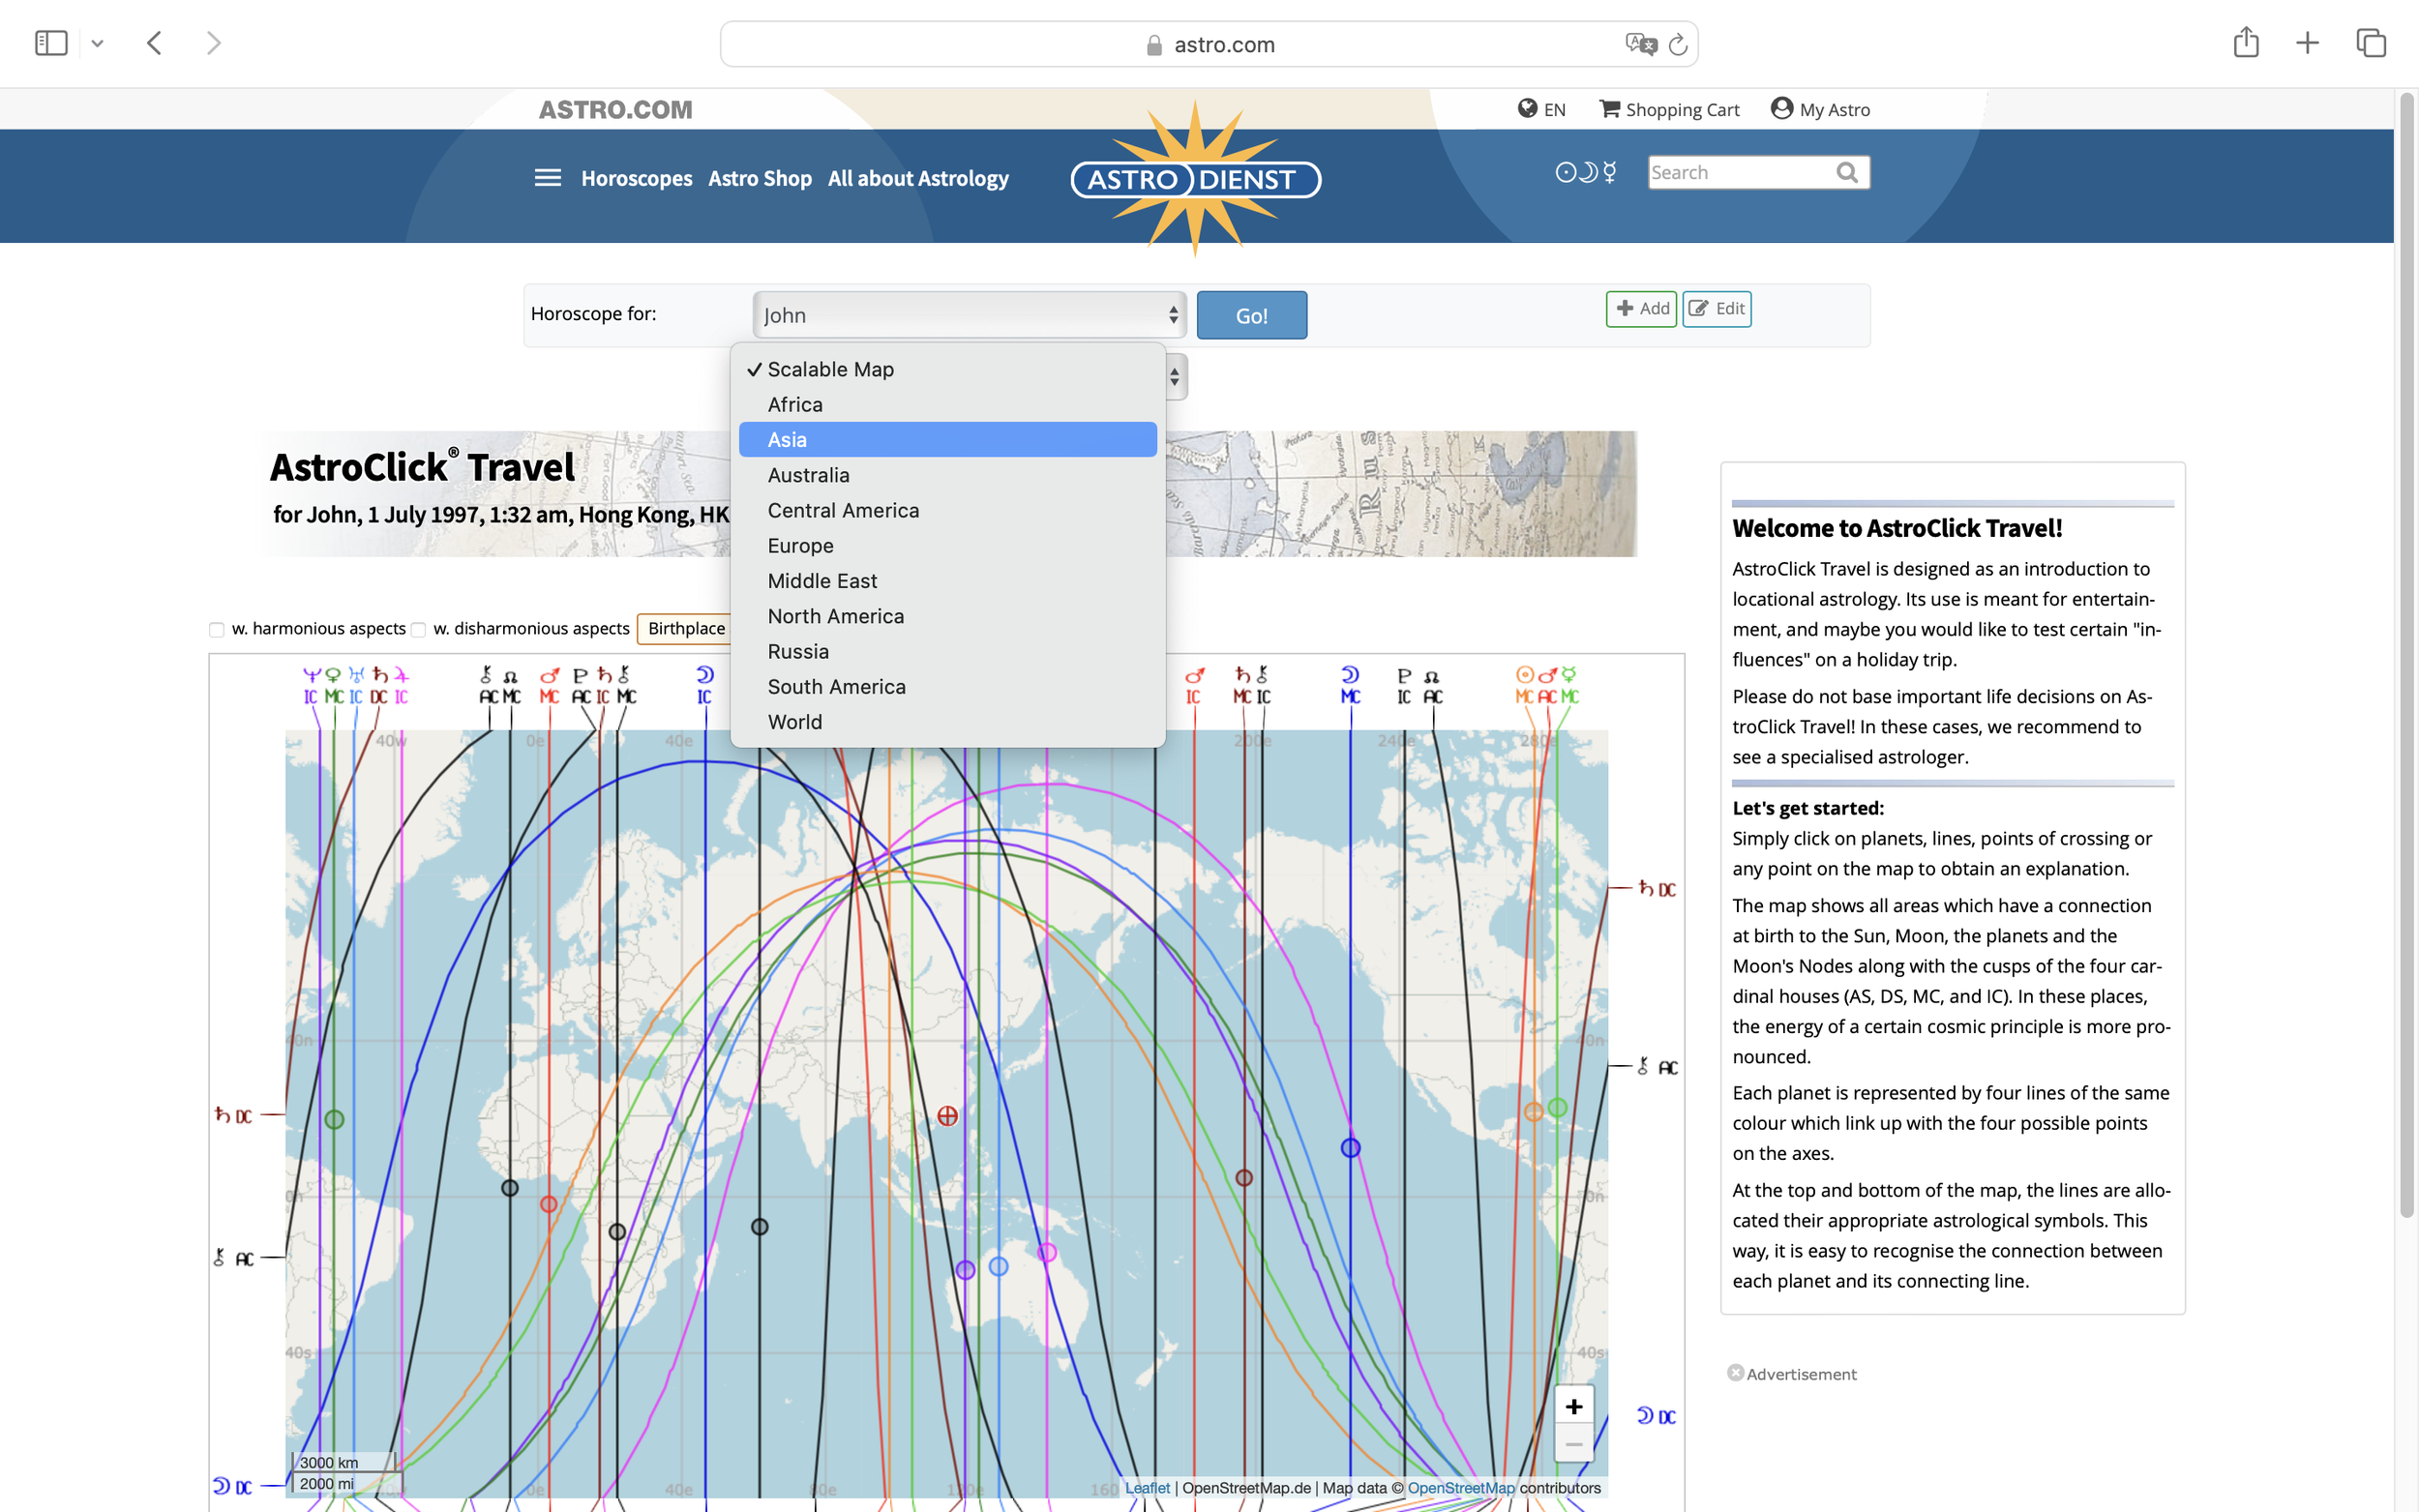Click the sun moon mercury symbols icon
The height and width of the screenshot is (1512, 2419).
[x=1586, y=172]
